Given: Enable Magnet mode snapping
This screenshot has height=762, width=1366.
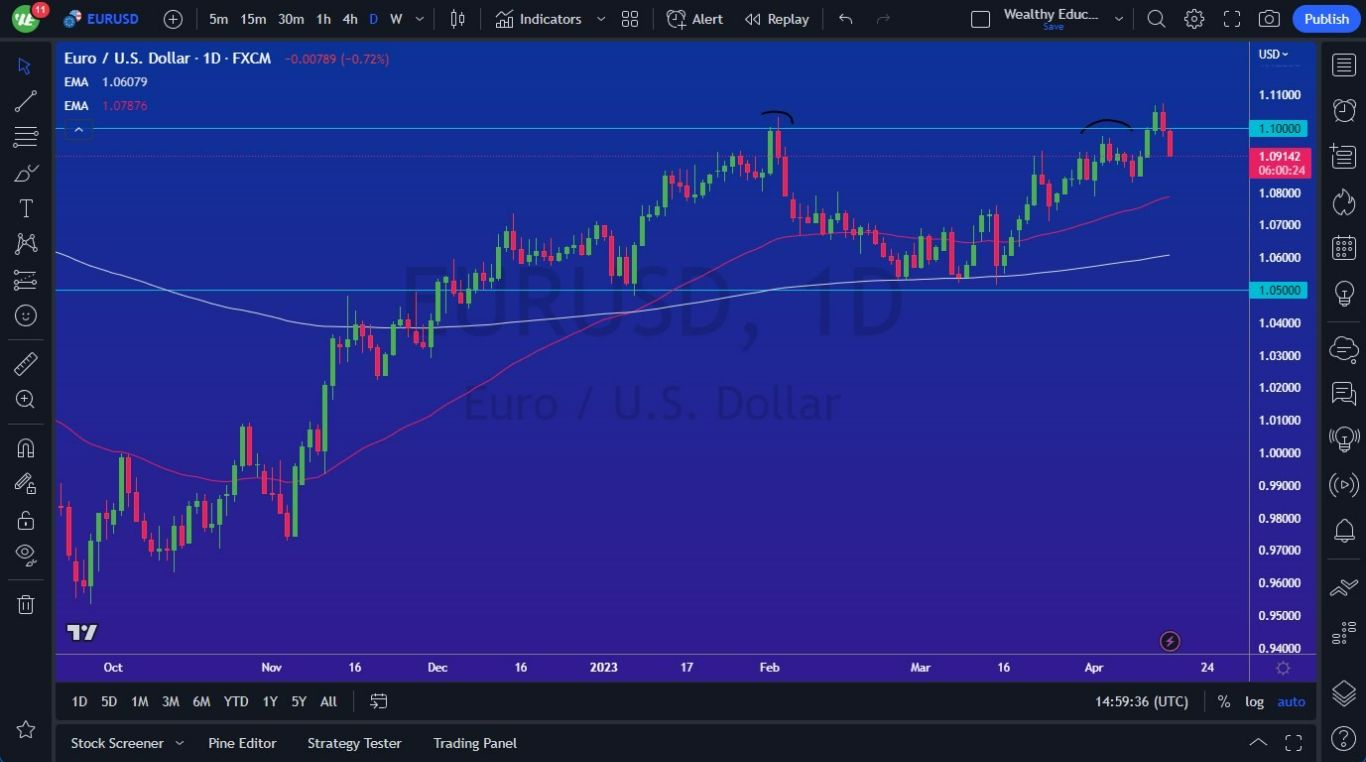Looking at the screenshot, I should click(25, 448).
